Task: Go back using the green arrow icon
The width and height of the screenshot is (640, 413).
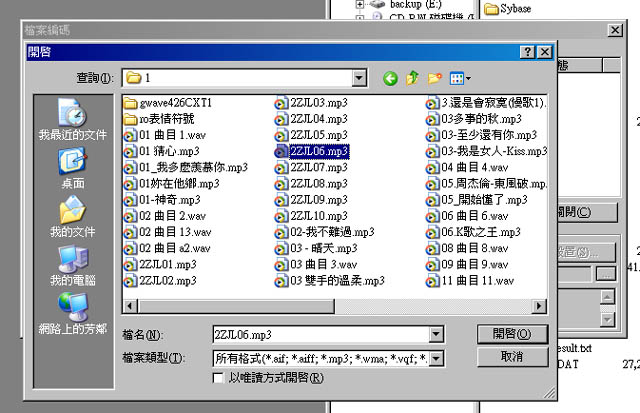Action: pos(390,78)
